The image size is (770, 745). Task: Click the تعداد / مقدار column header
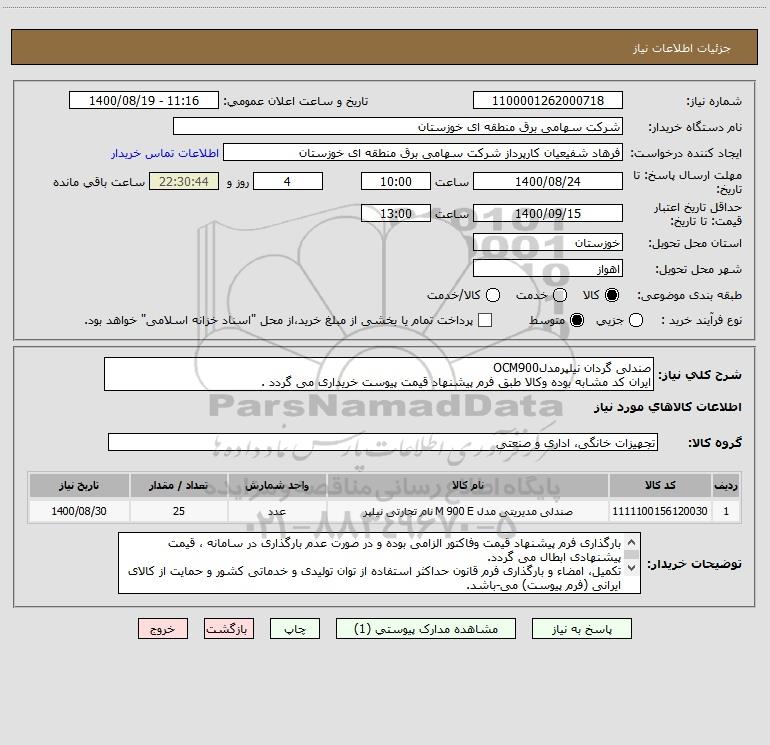(179, 485)
